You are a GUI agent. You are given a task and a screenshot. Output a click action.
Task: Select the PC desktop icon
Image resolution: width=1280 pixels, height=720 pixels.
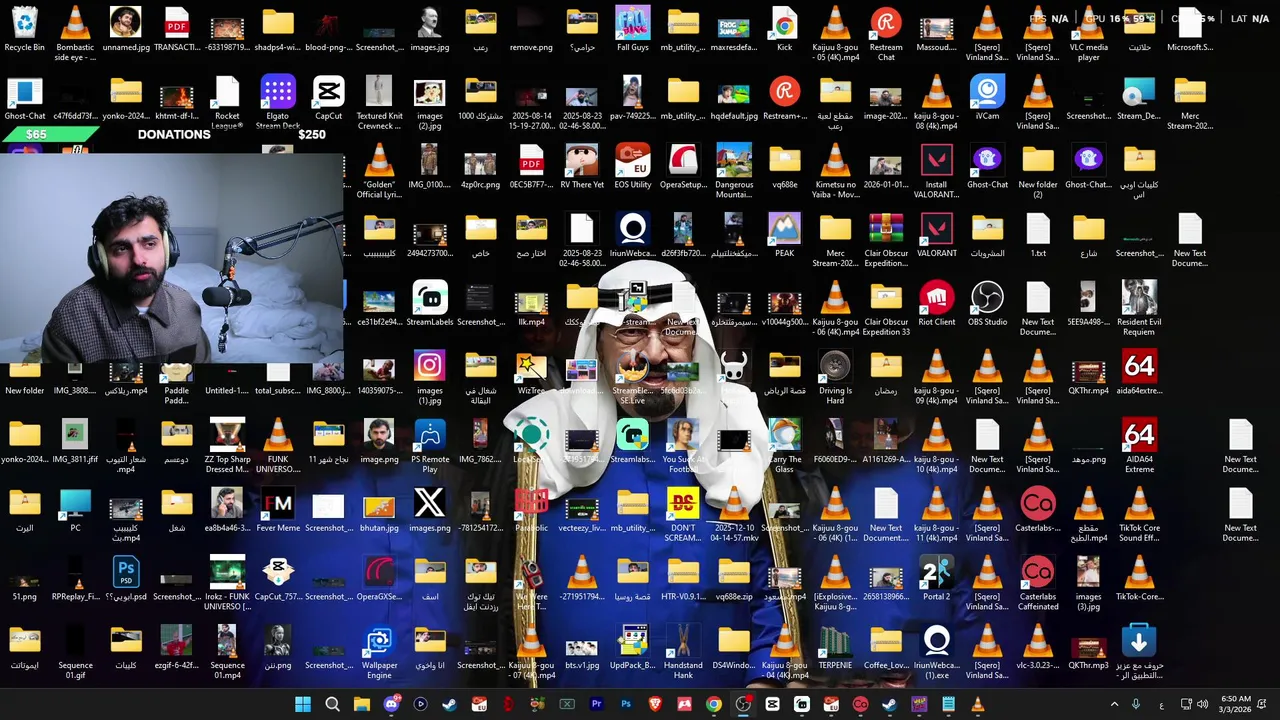[75, 510]
